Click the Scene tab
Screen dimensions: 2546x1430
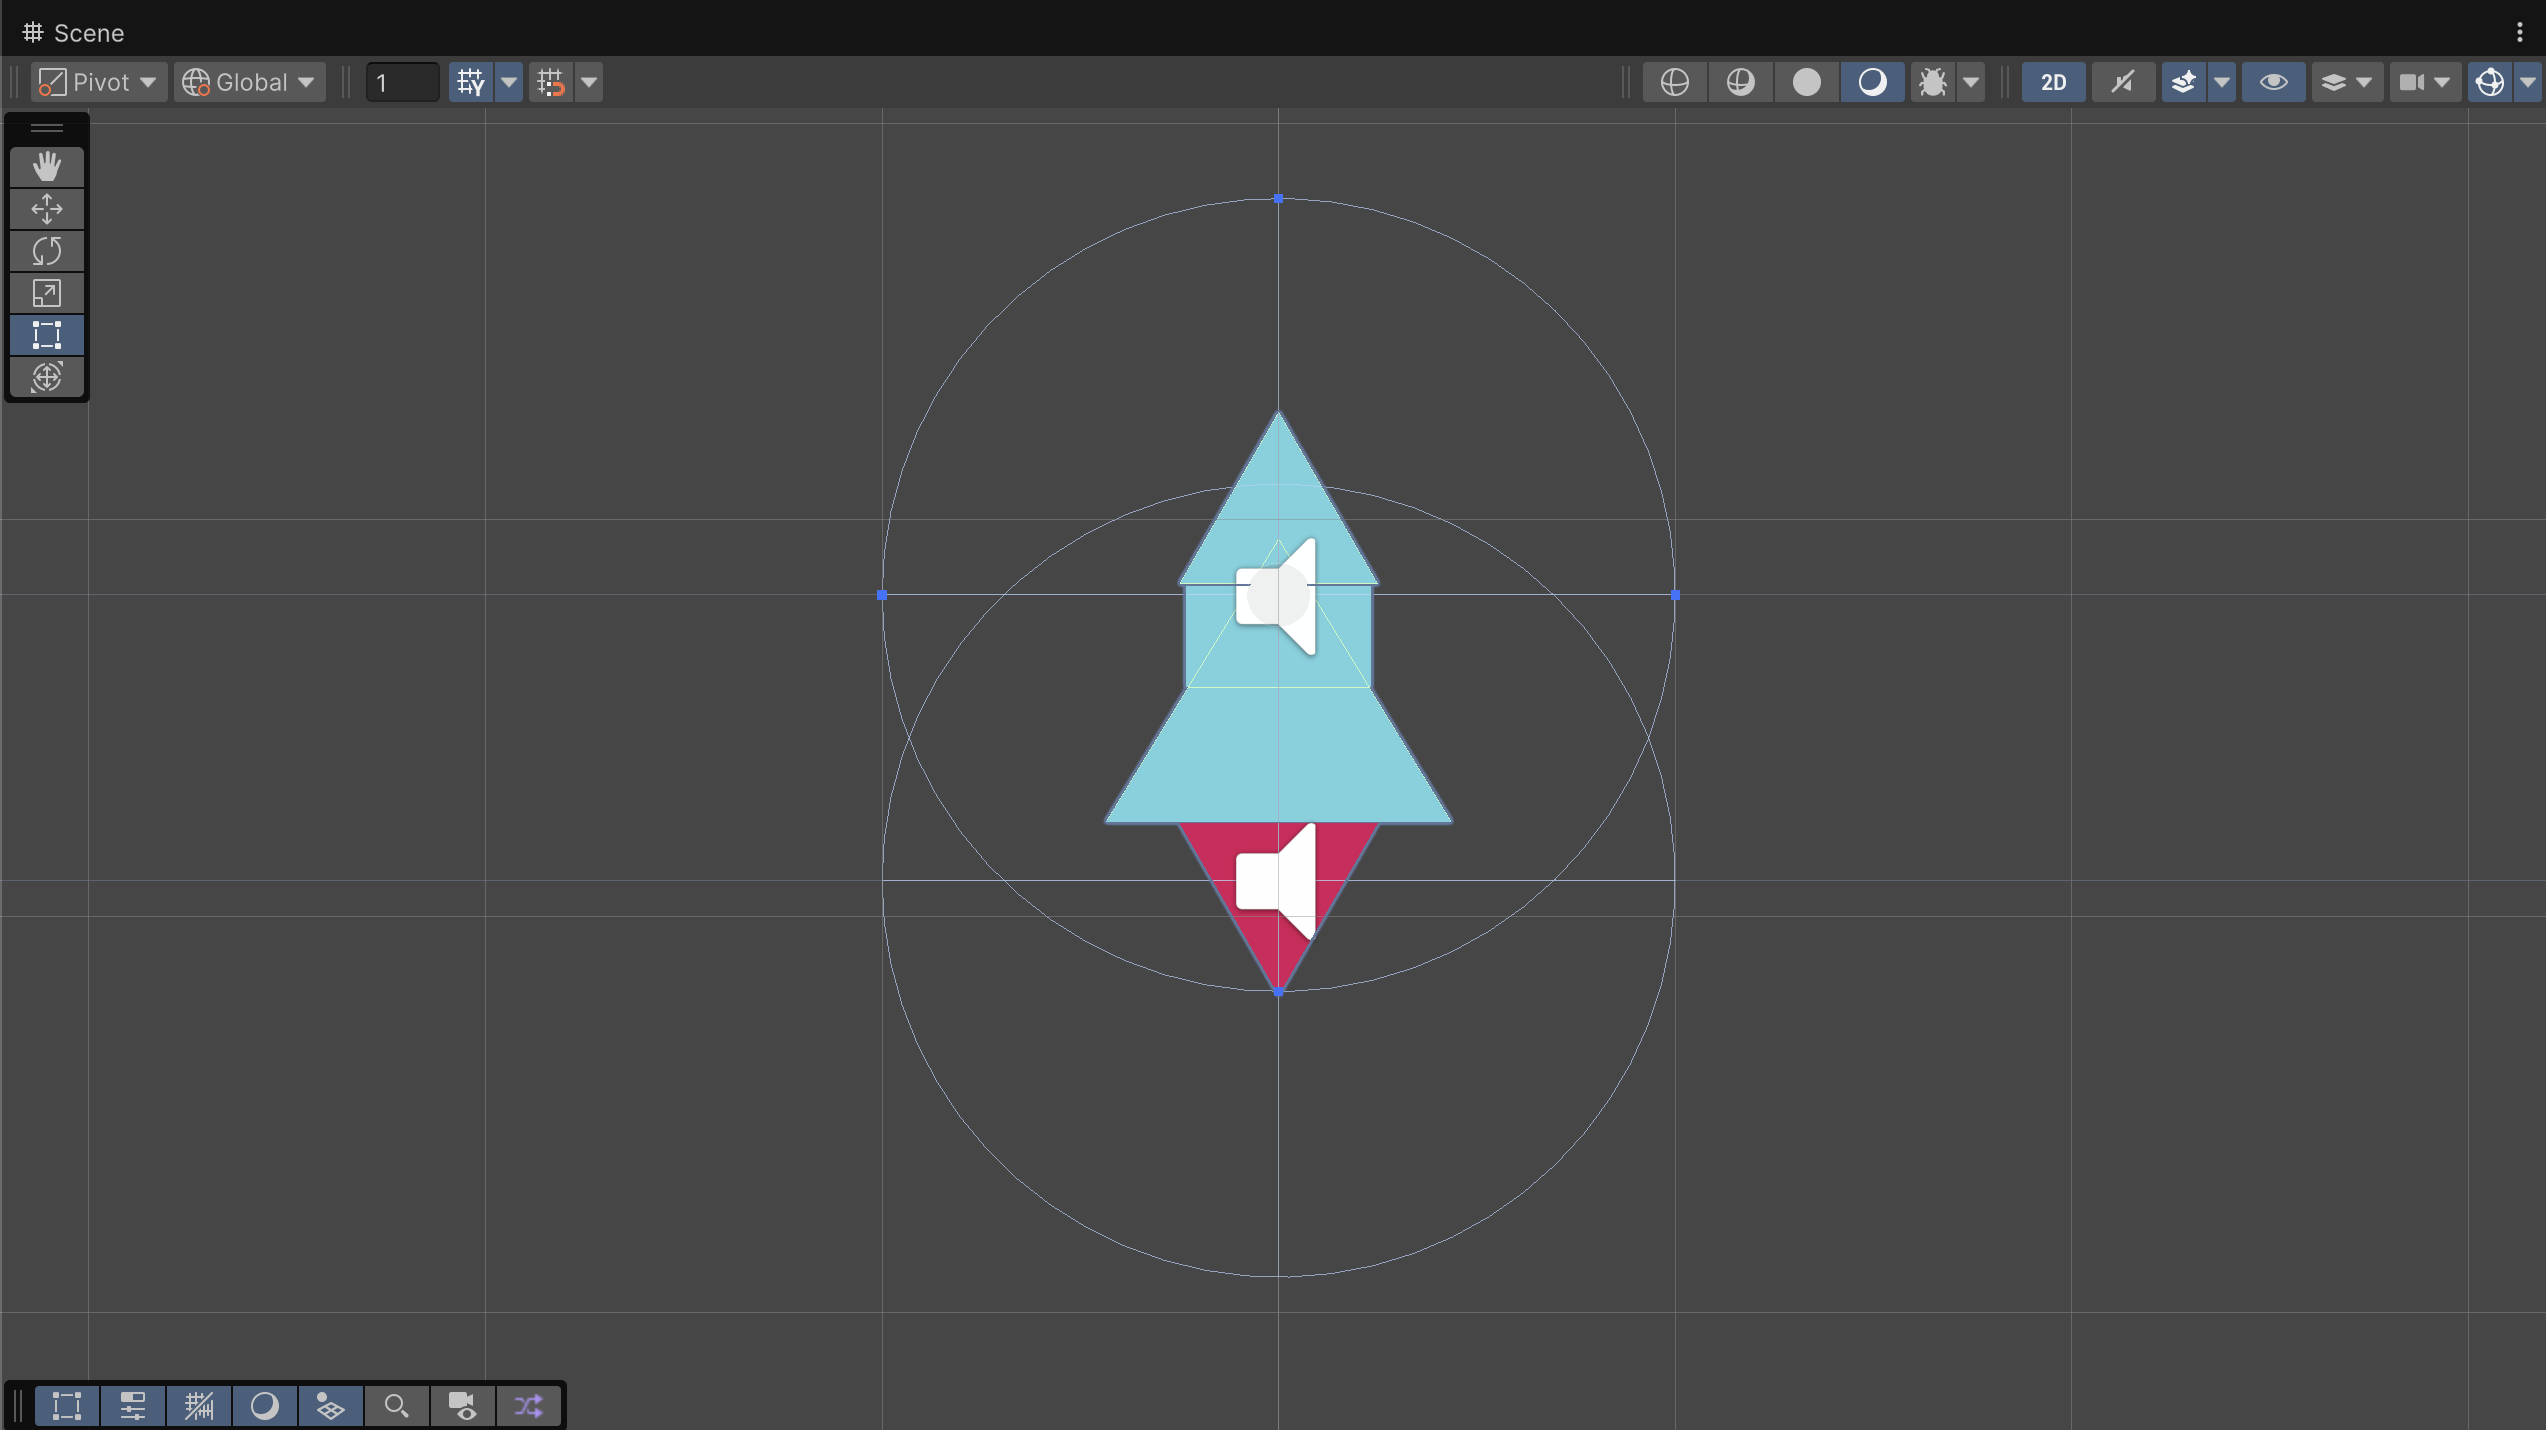[74, 32]
